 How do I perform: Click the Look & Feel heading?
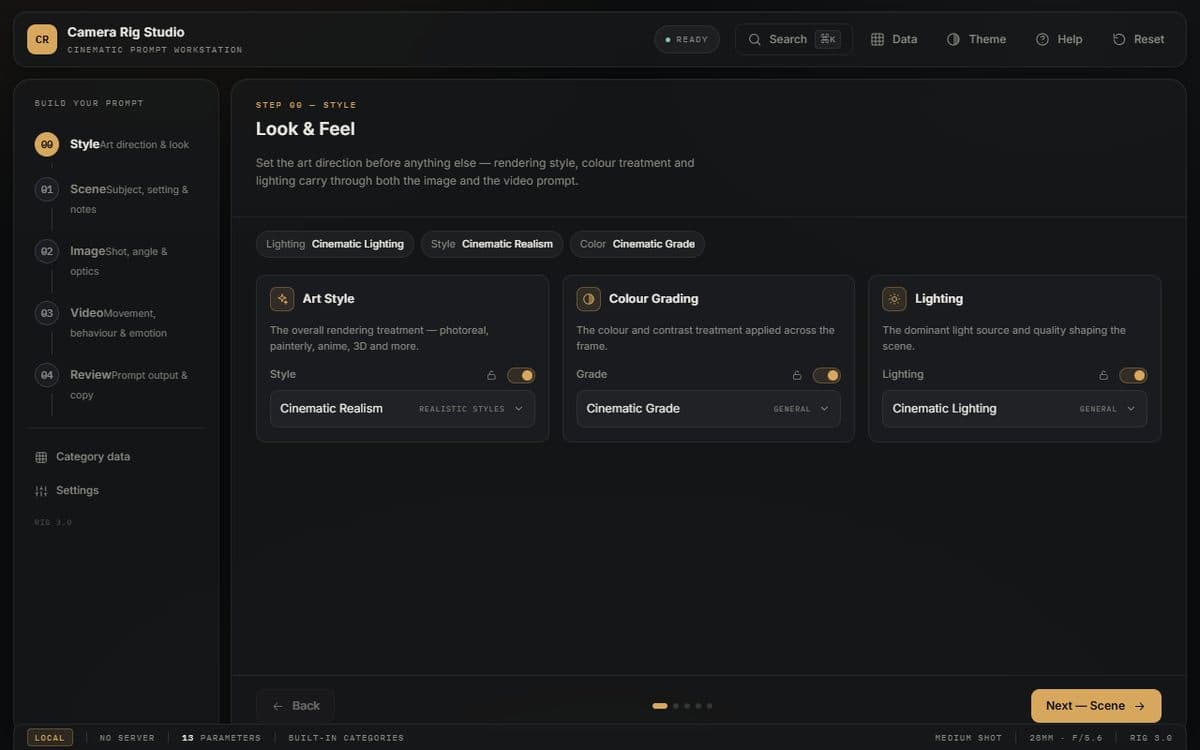pyautogui.click(x=305, y=129)
